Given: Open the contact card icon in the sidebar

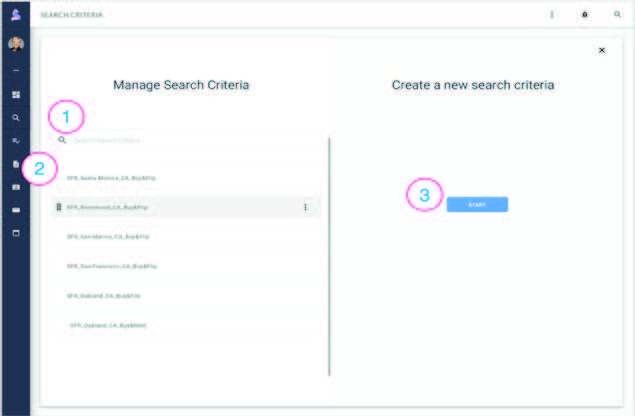Looking at the screenshot, I should point(16,187).
